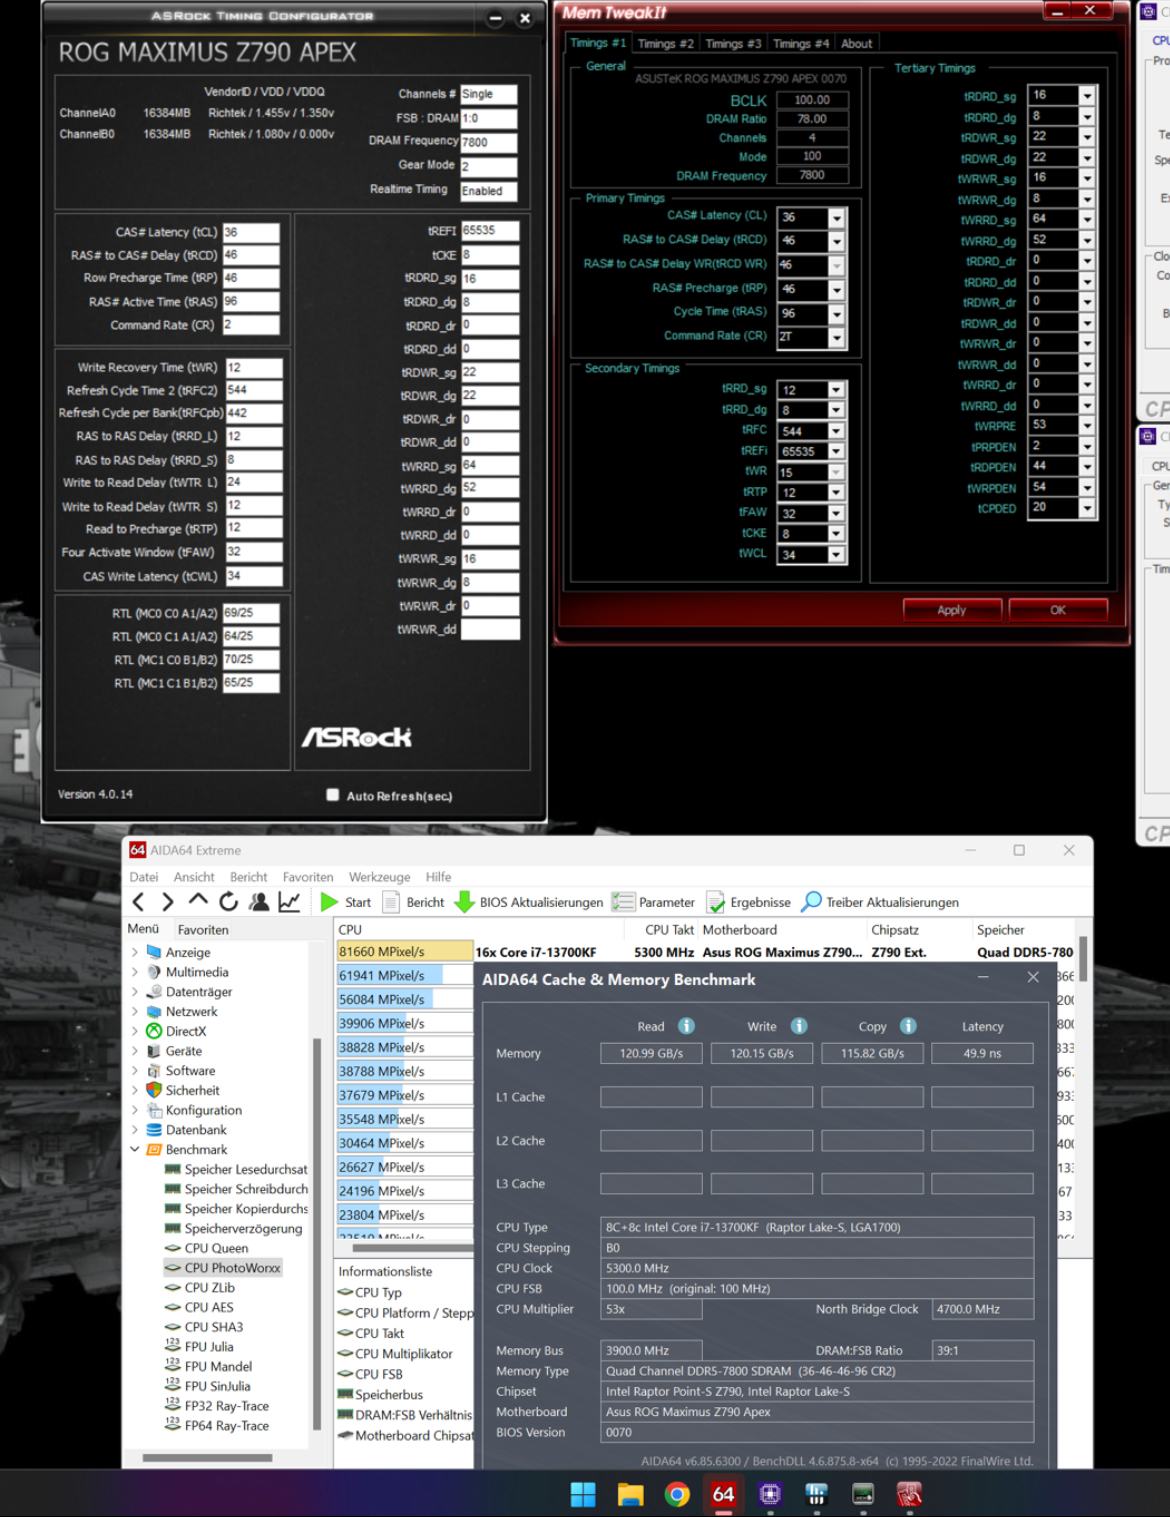Click the Bericht report toolbar button
The width and height of the screenshot is (1170, 1517).
click(x=413, y=902)
